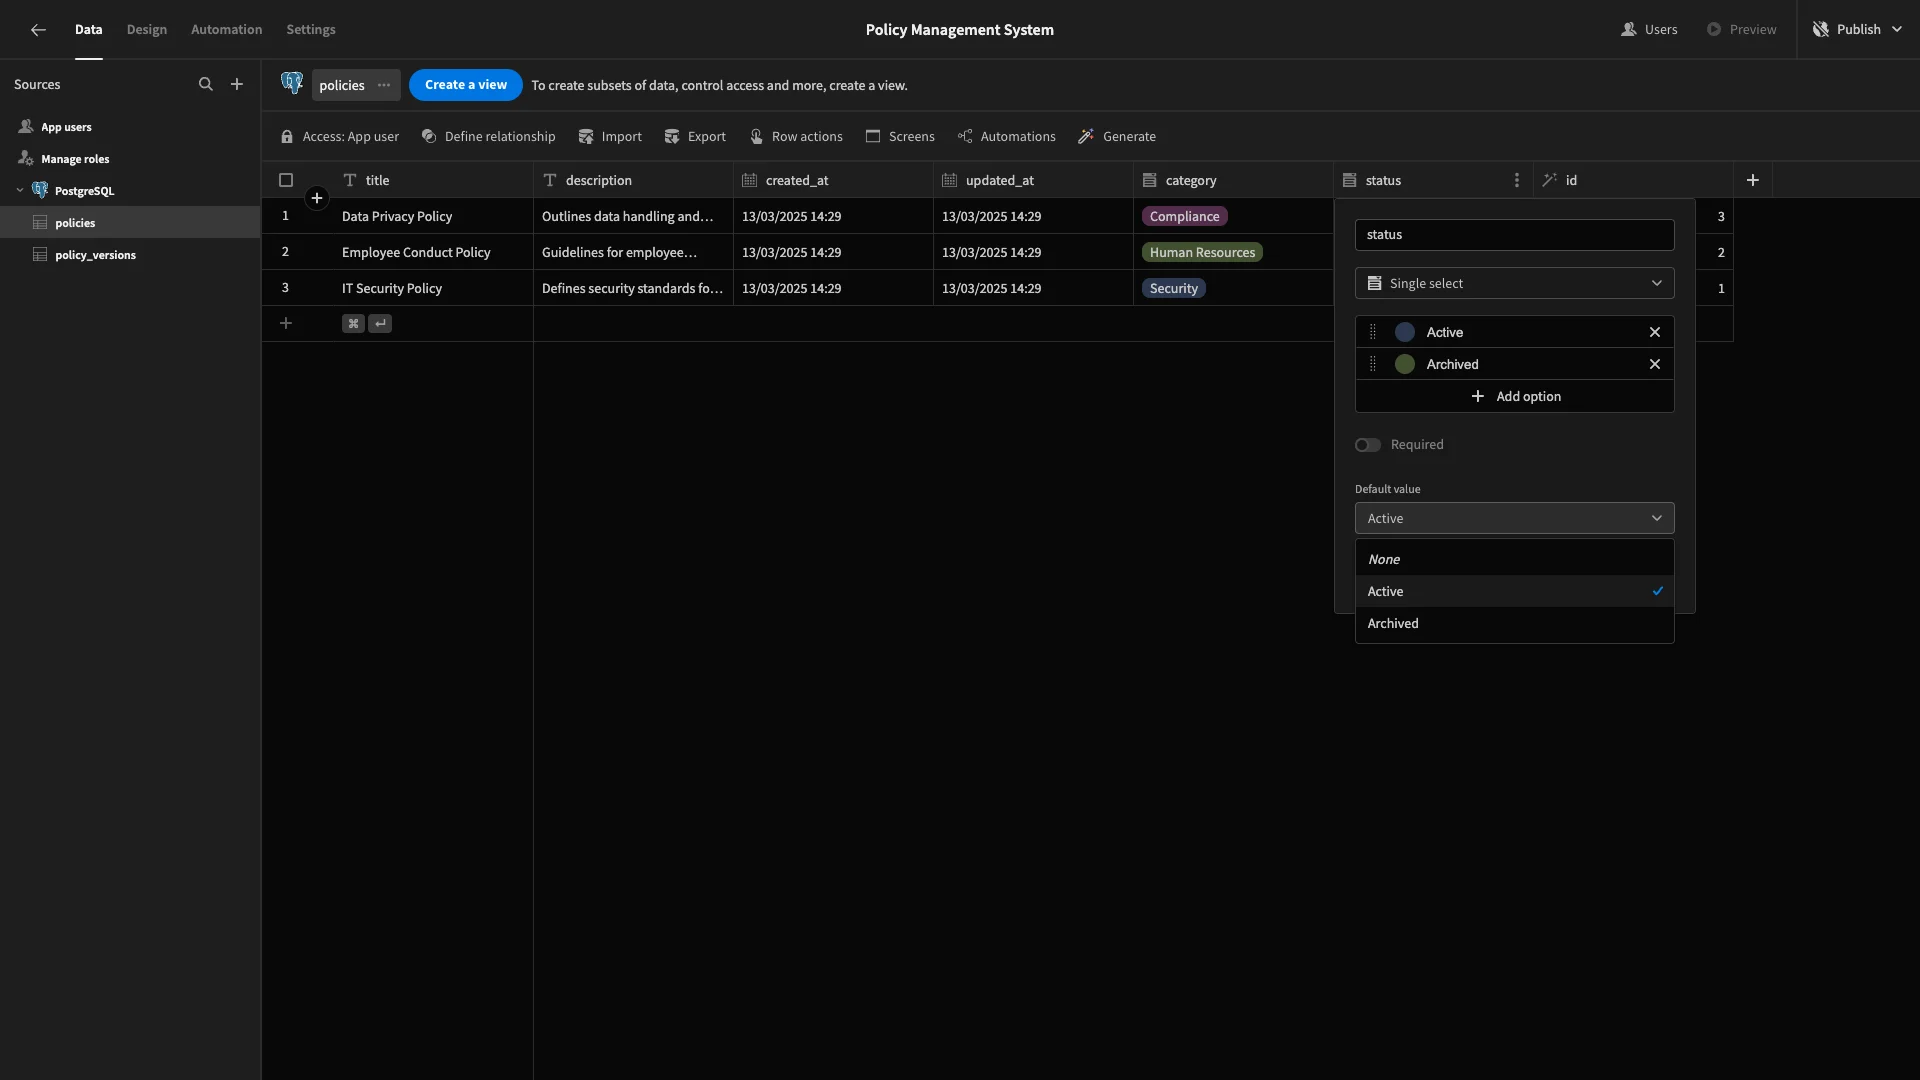Image resolution: width=1920 pixels, height=1080 pixels.
Task: Edit the status column name field
Action: [x=1514, y=235]
